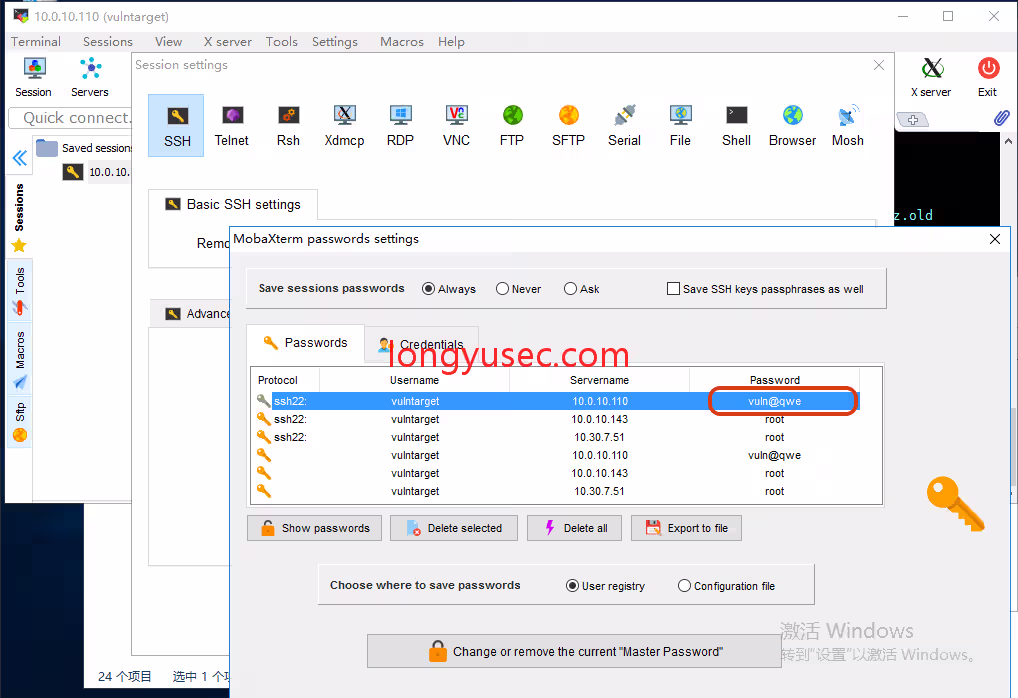This screenshot has width=1018, height=698.
Task: Close the Session settings dialog
Action: click(x=879, y=65)
